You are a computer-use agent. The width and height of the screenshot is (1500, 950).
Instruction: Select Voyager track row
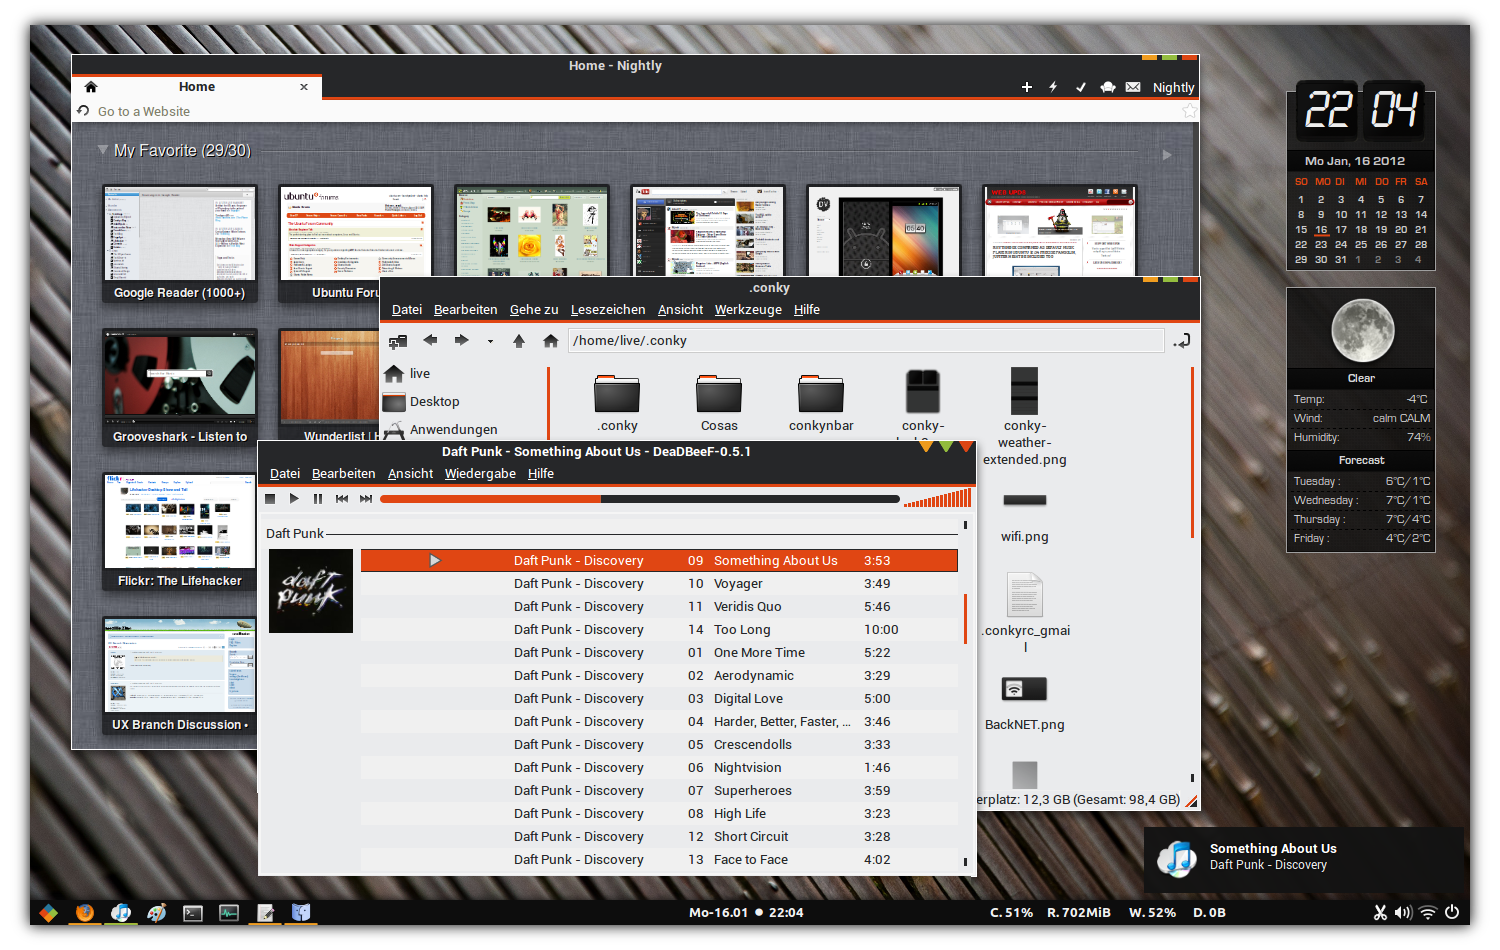click(x=659, y=584)
